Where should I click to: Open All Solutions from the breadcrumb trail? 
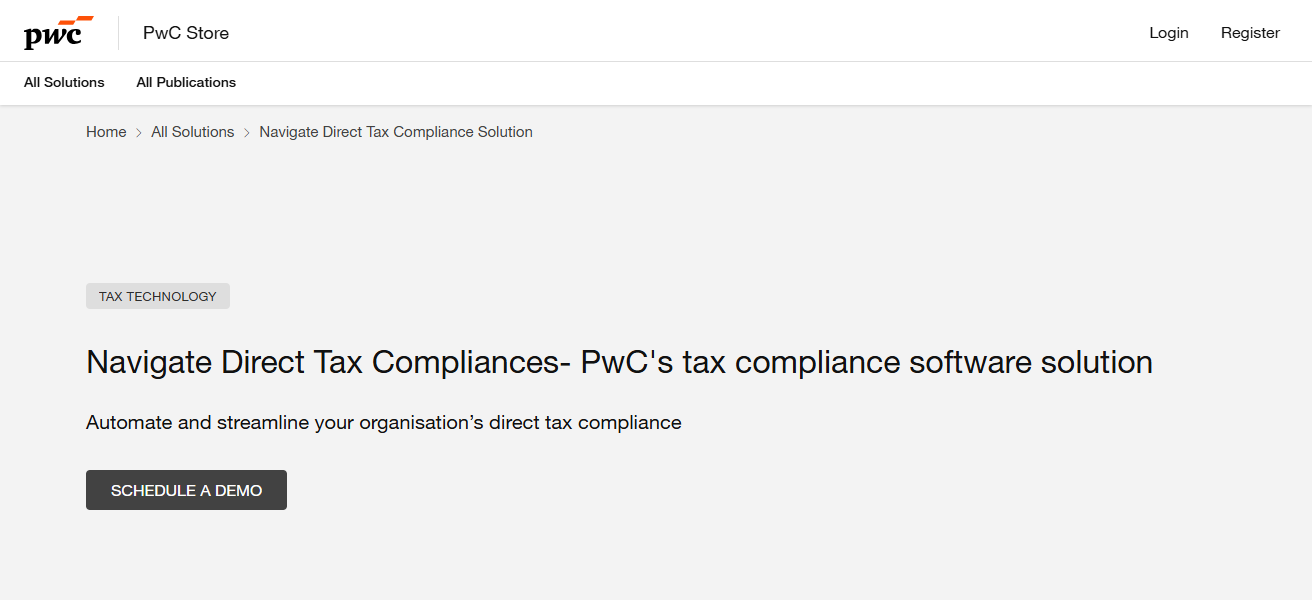point(192,131)
